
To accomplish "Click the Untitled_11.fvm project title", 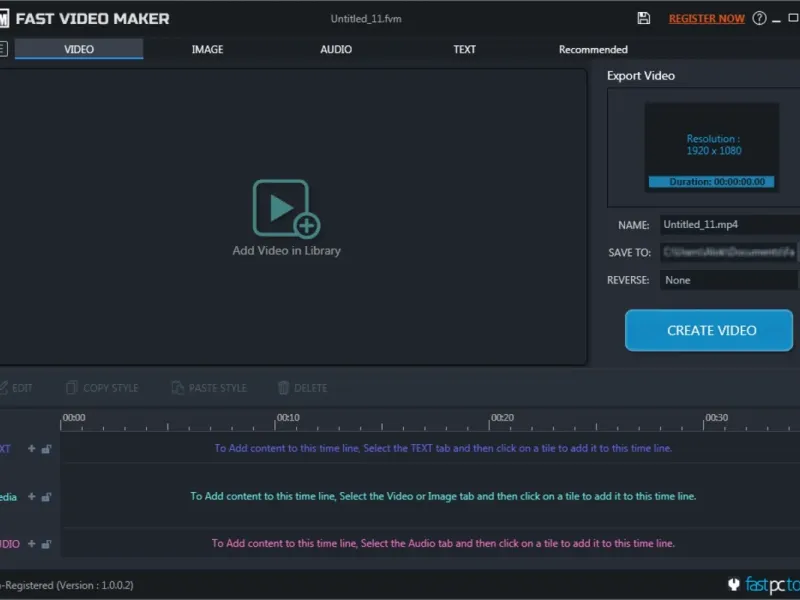I will 366,19.
